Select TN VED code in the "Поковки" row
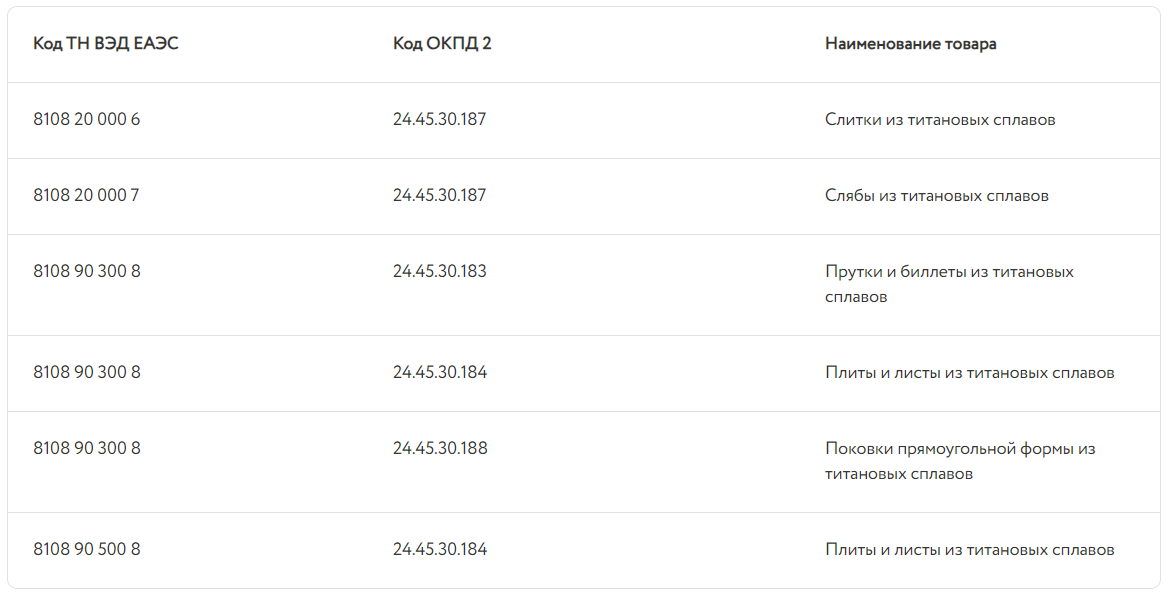This screenshot has height=597, width=1170. [x=87, y=449]
